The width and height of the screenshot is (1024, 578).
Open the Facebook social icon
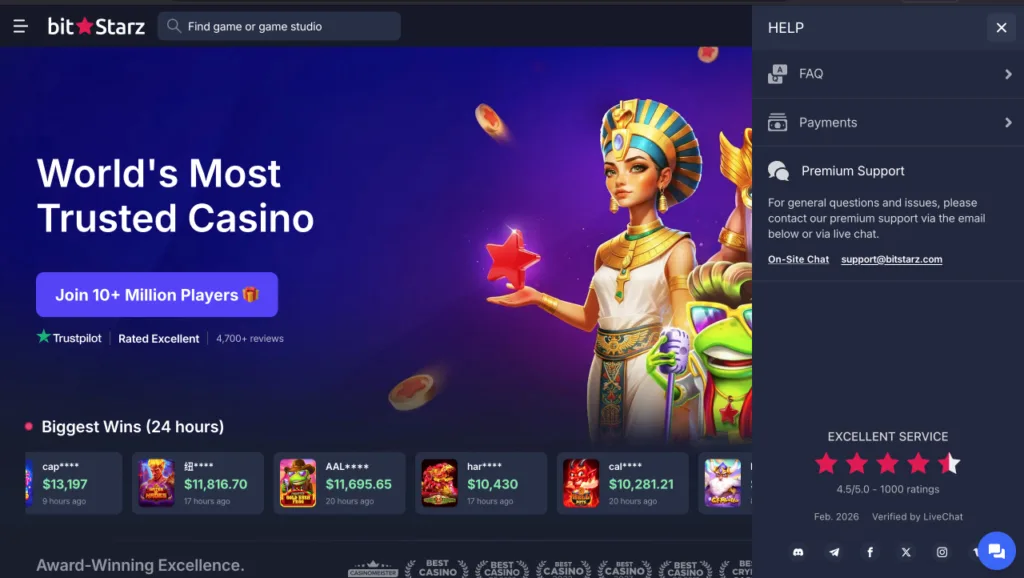click(870, 552)
